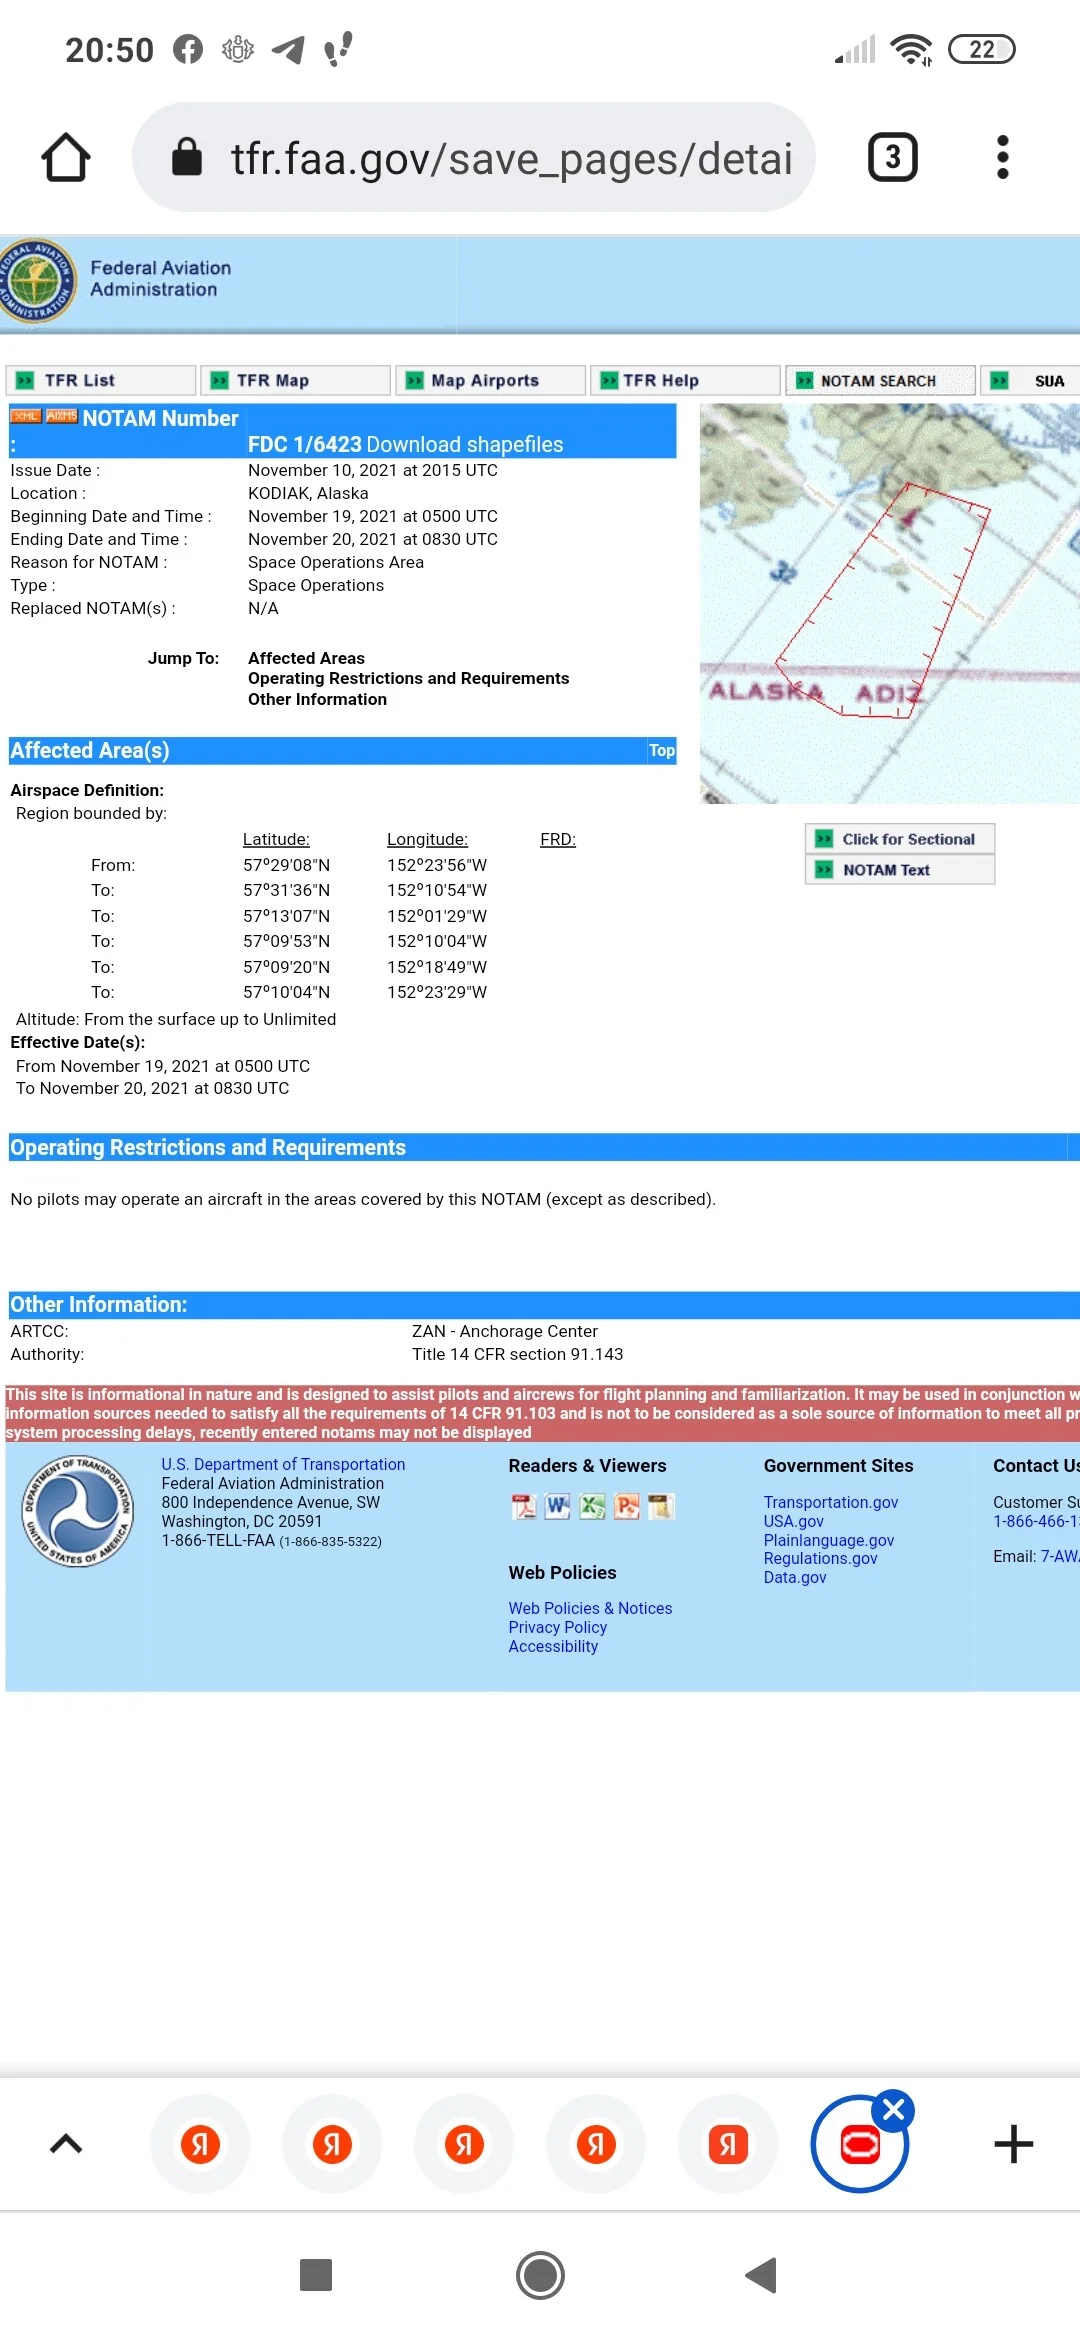Tap the Android recent apps square

click(x=316, y=2275)
